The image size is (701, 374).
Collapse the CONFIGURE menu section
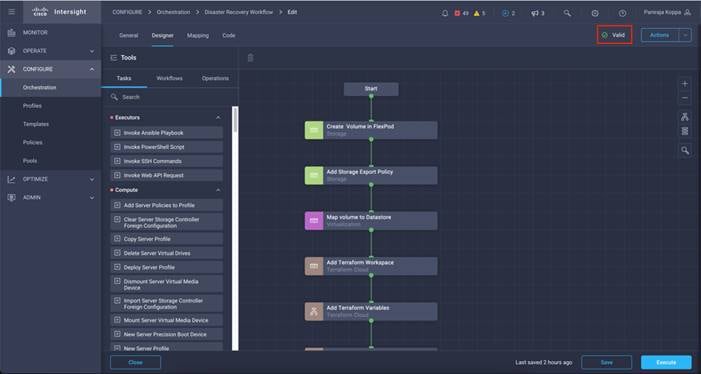[x=92, y=69]
